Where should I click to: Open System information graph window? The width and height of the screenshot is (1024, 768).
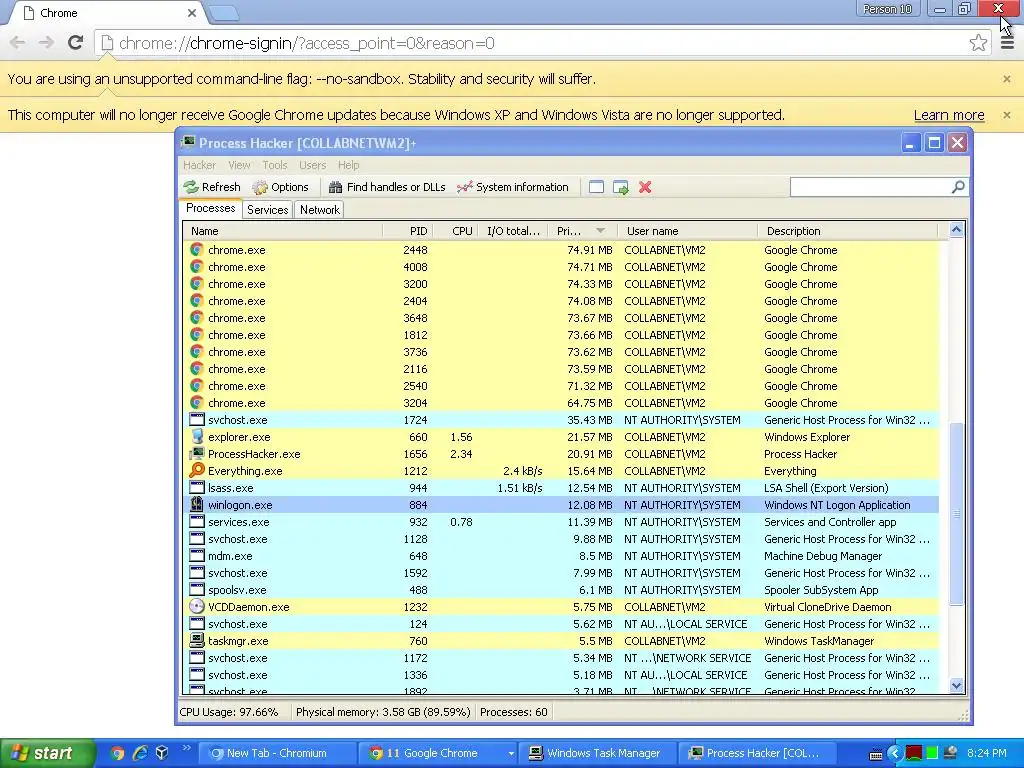tap(513, 187)
